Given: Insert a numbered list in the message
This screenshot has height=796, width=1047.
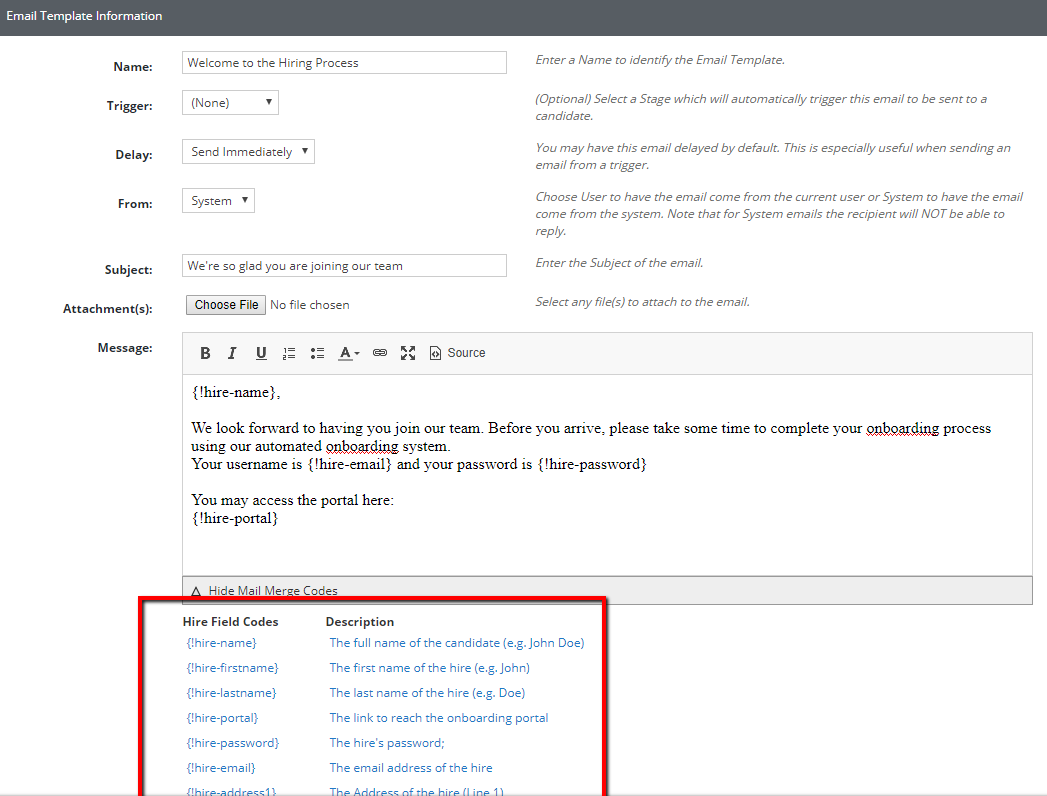Looking at the screenshot, I should 288,352.
